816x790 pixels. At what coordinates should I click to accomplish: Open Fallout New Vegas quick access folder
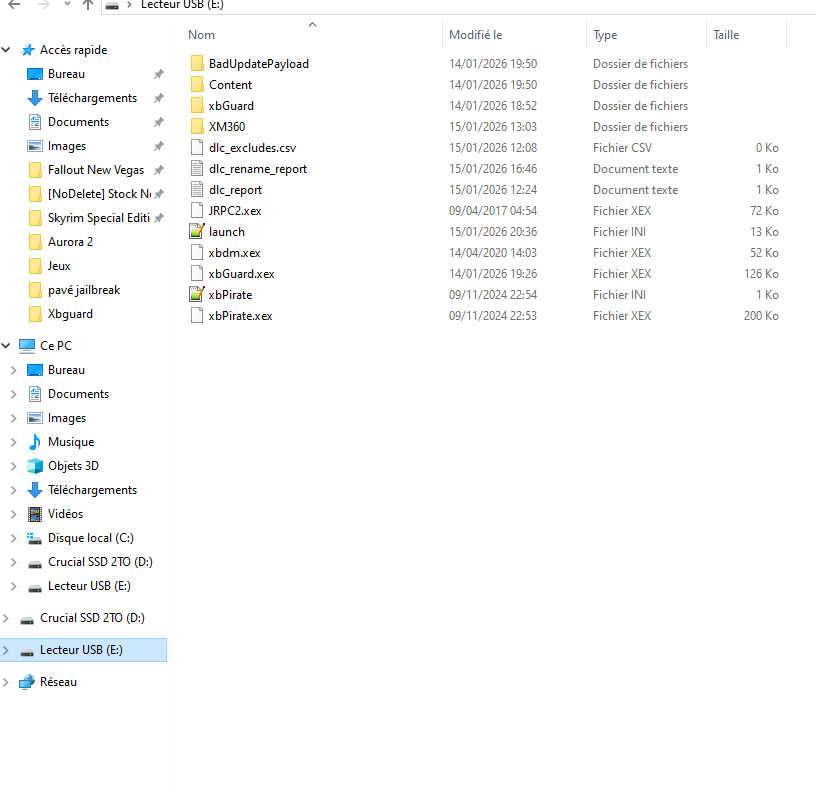click(x=96, y=170)
